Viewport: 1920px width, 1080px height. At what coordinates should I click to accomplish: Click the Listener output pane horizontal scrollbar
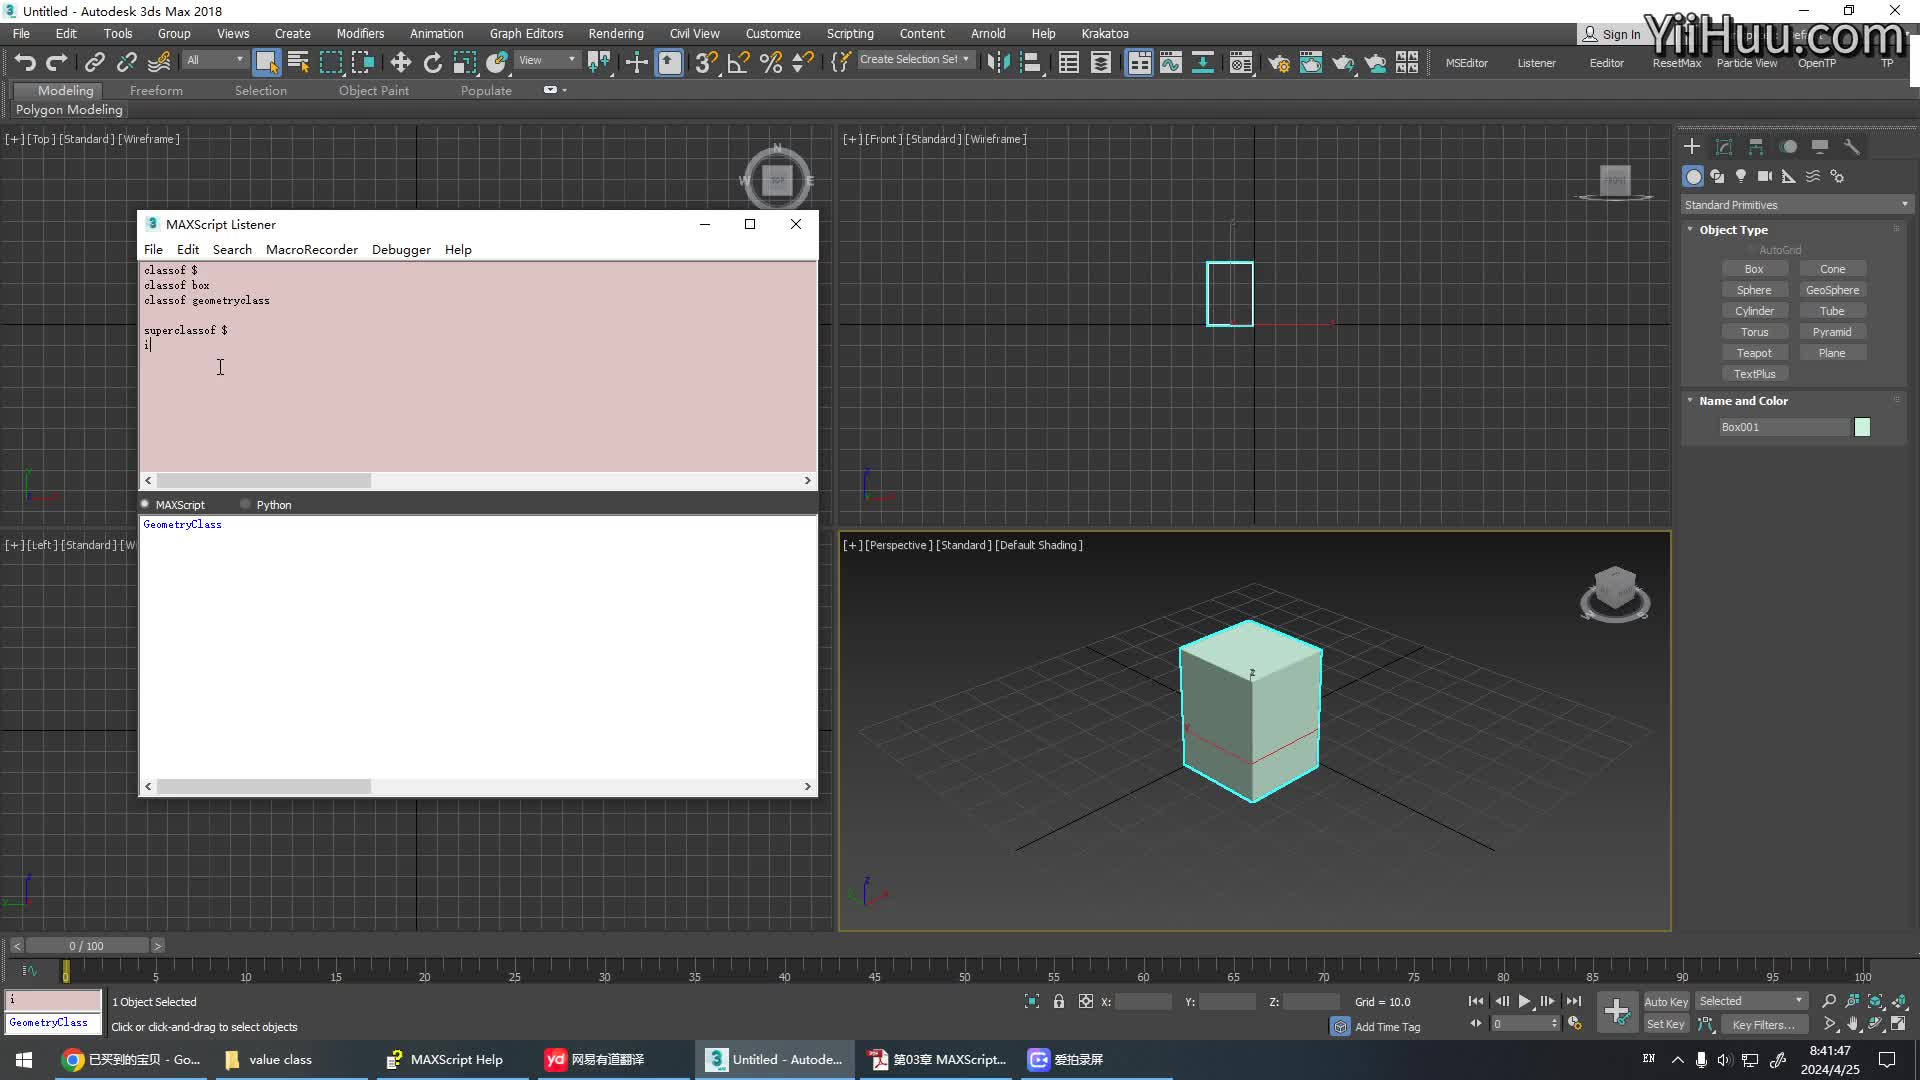click(x=478, y=787)
